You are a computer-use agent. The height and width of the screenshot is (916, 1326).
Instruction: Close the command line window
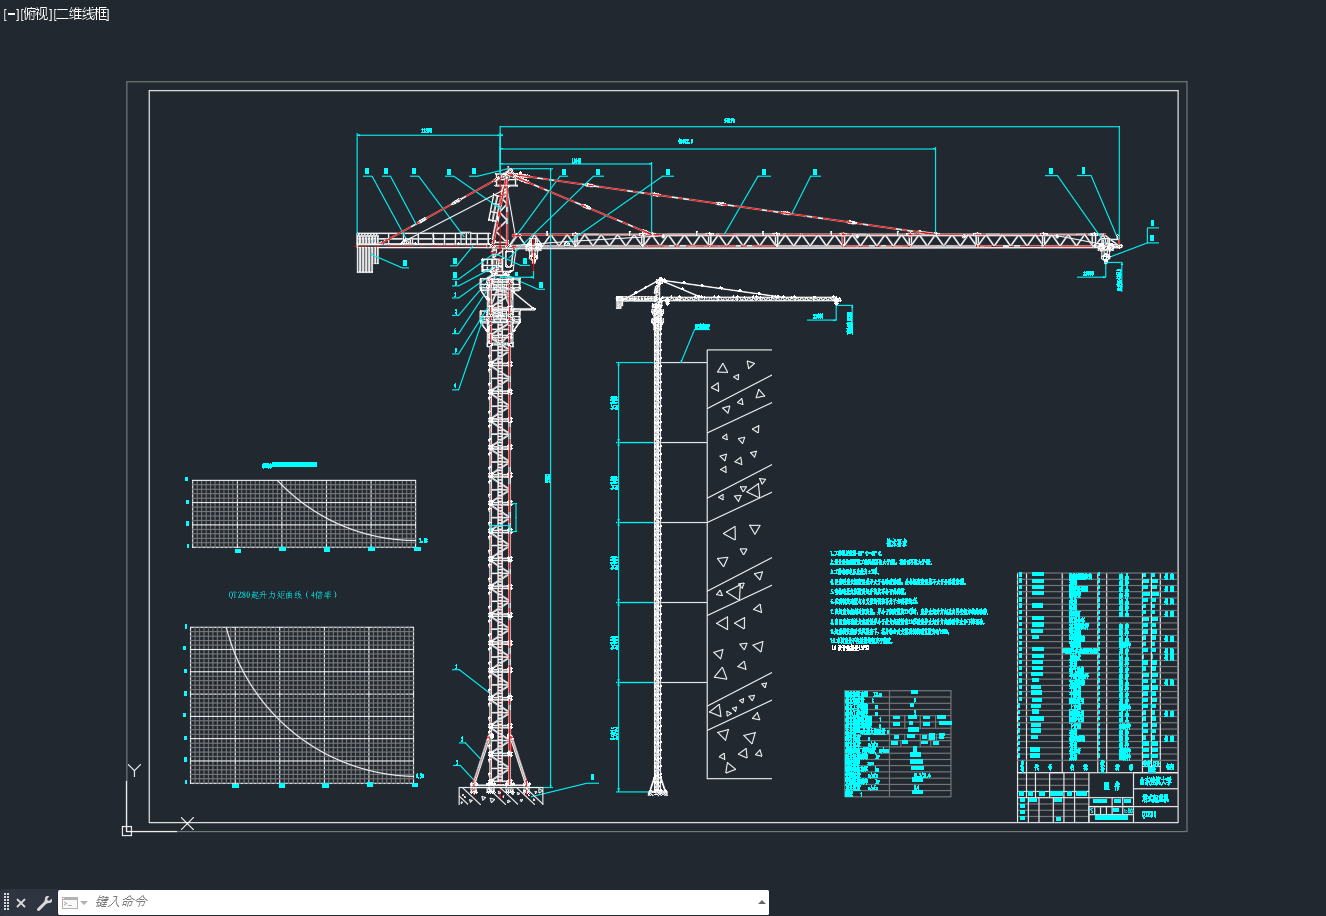click(x=21, y=903)
